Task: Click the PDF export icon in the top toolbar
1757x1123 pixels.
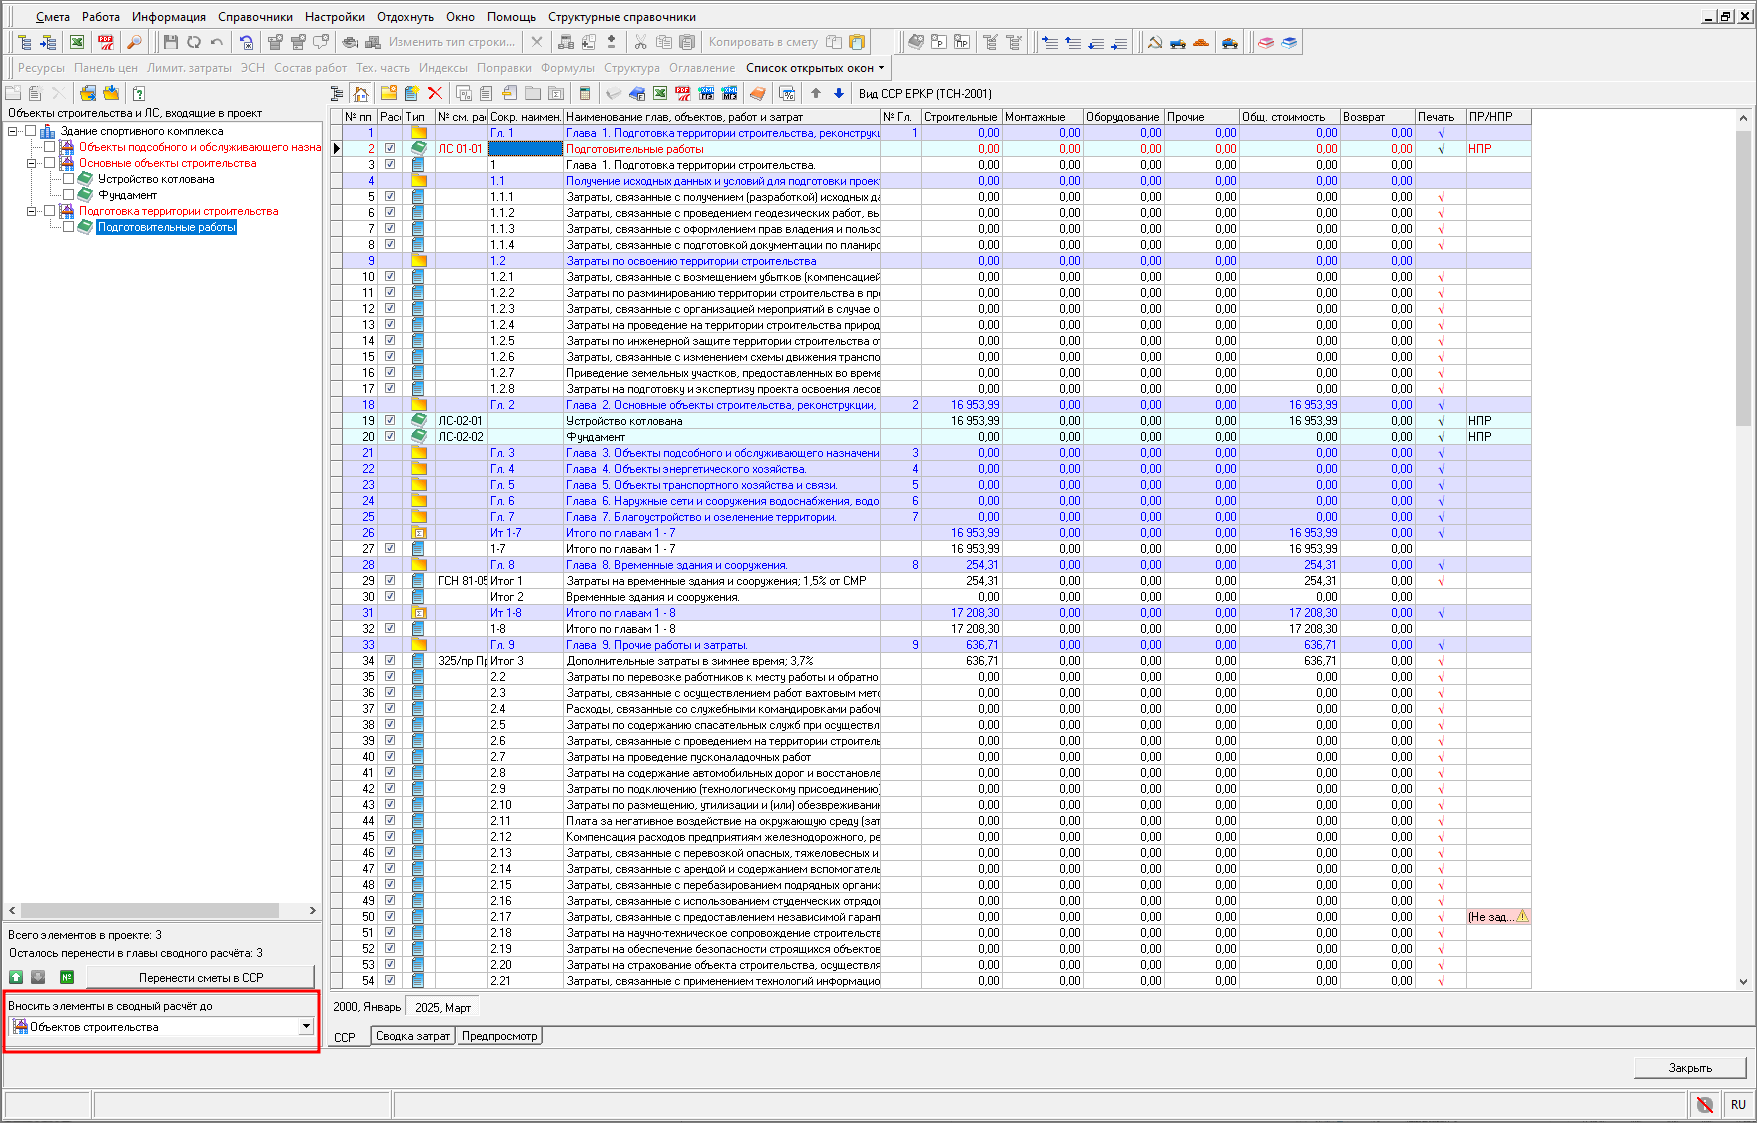Action: pos(105,42)
